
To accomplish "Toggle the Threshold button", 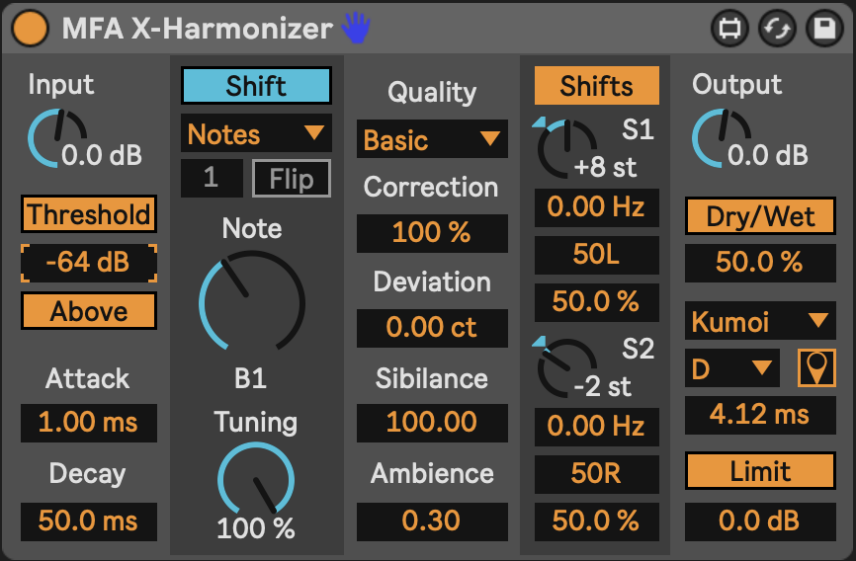I will point(89,214).
